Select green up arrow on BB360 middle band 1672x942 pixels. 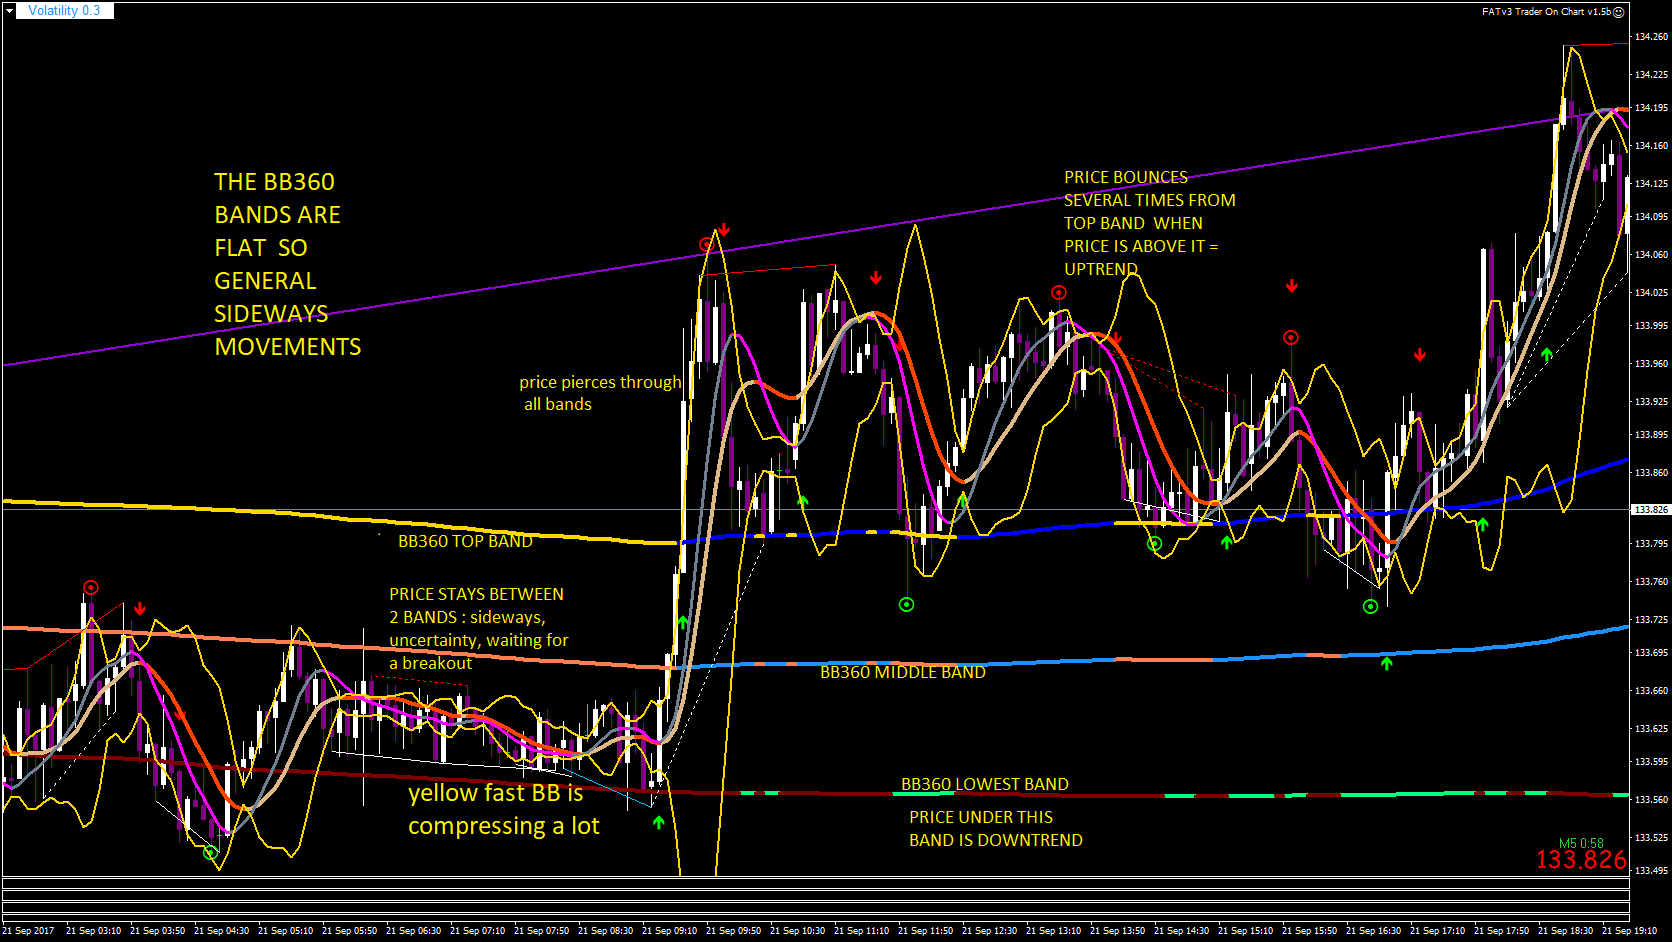click(1386, 662)
